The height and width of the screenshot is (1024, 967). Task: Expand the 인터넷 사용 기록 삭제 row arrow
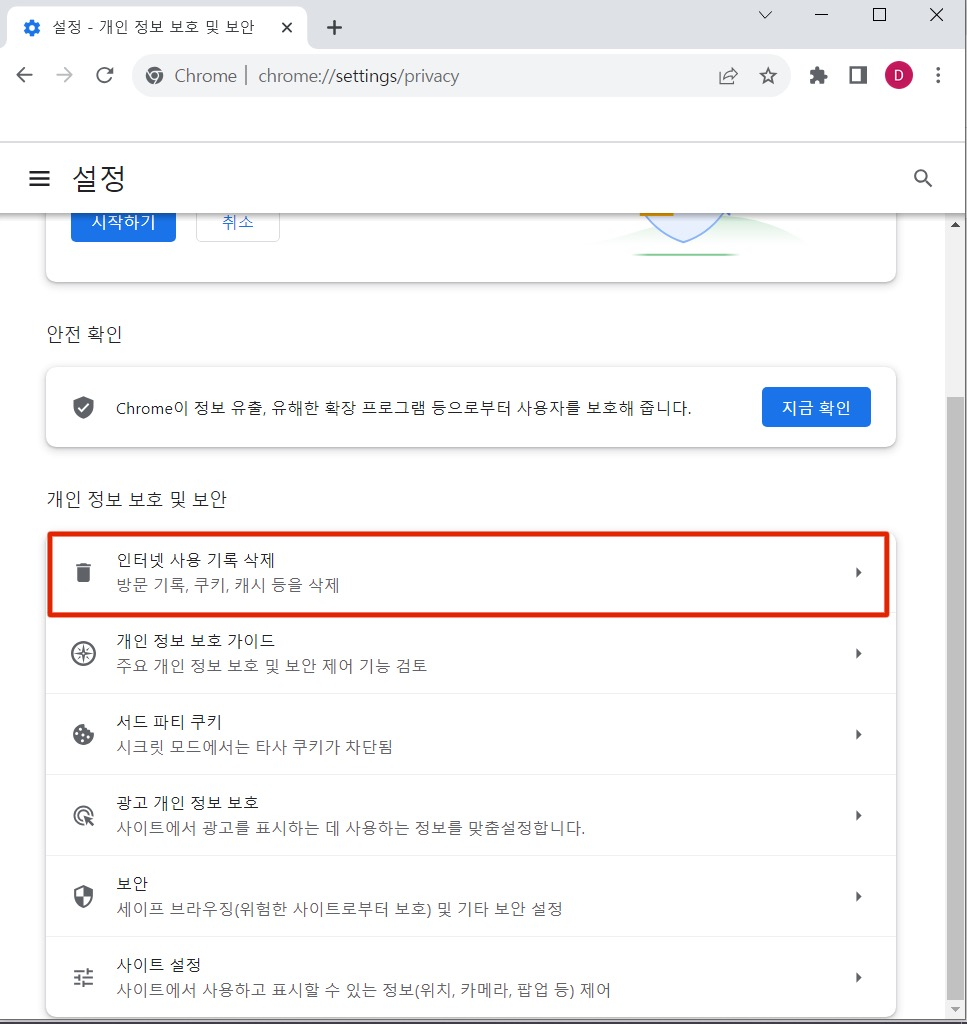tap(858, 571)
